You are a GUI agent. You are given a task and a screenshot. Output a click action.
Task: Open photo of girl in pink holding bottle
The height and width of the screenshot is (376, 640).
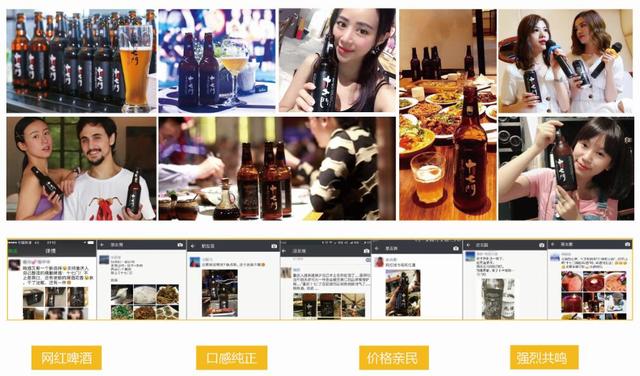pyautogui.click(x=566, y=169)
